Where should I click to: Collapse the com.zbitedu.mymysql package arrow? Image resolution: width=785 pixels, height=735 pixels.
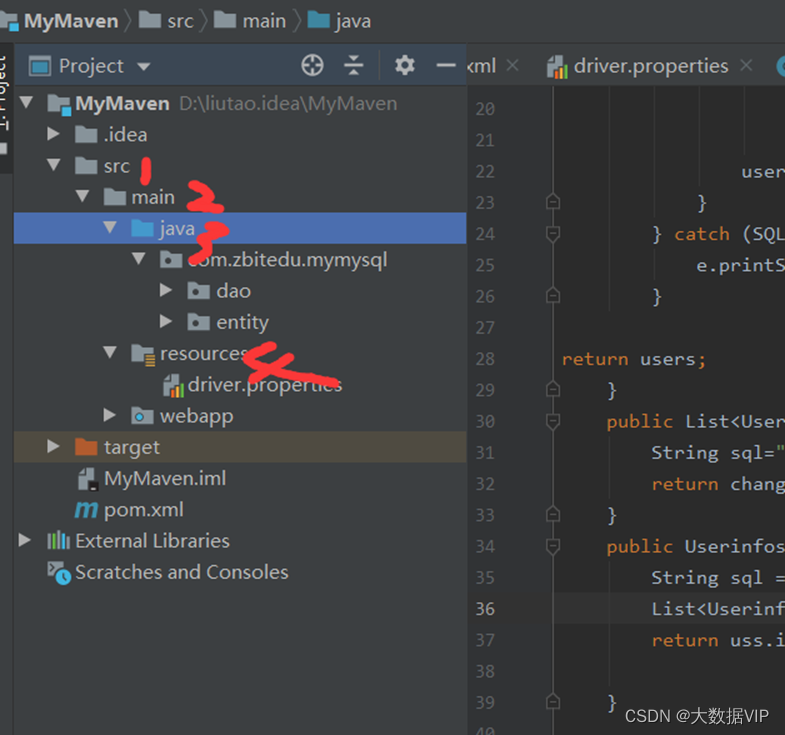click(x=138, y=259)
